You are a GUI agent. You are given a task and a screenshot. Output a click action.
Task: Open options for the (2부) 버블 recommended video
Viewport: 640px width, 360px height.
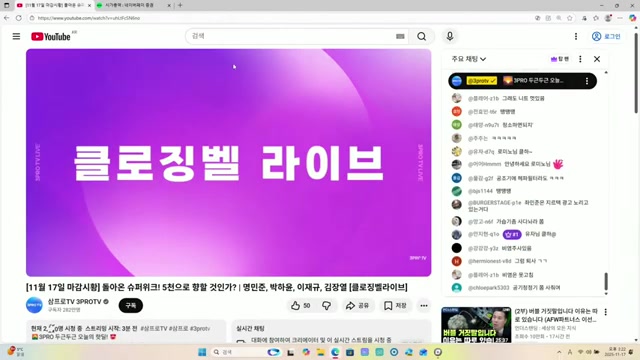(606, 312)
